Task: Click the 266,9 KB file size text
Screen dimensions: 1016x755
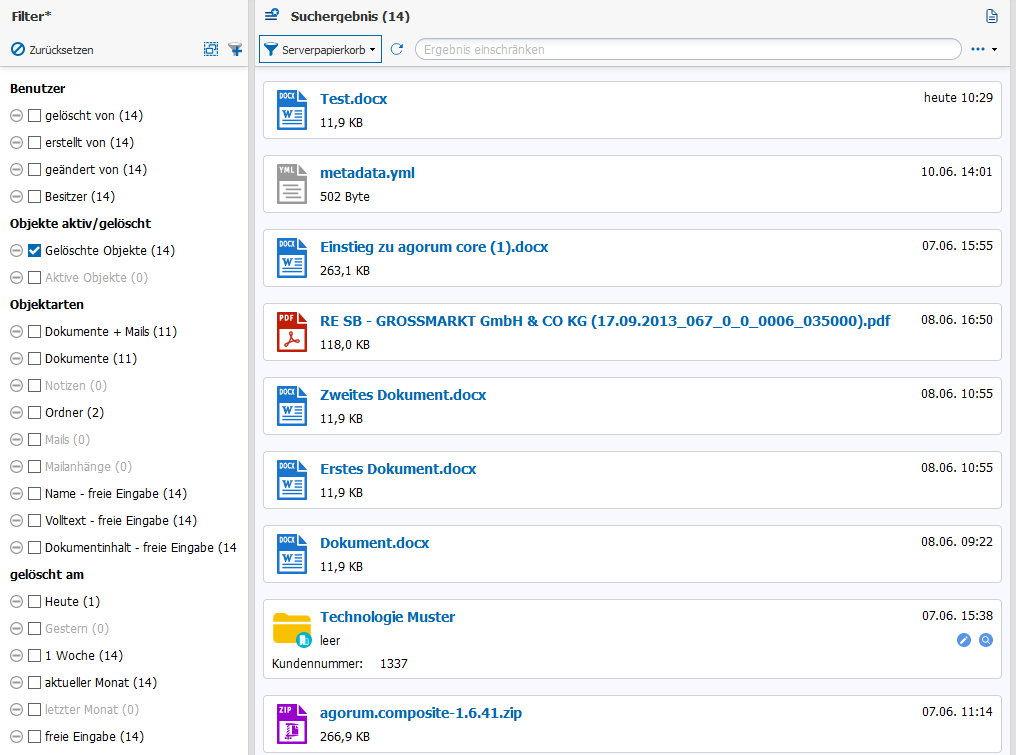Action: coord(345,737)
